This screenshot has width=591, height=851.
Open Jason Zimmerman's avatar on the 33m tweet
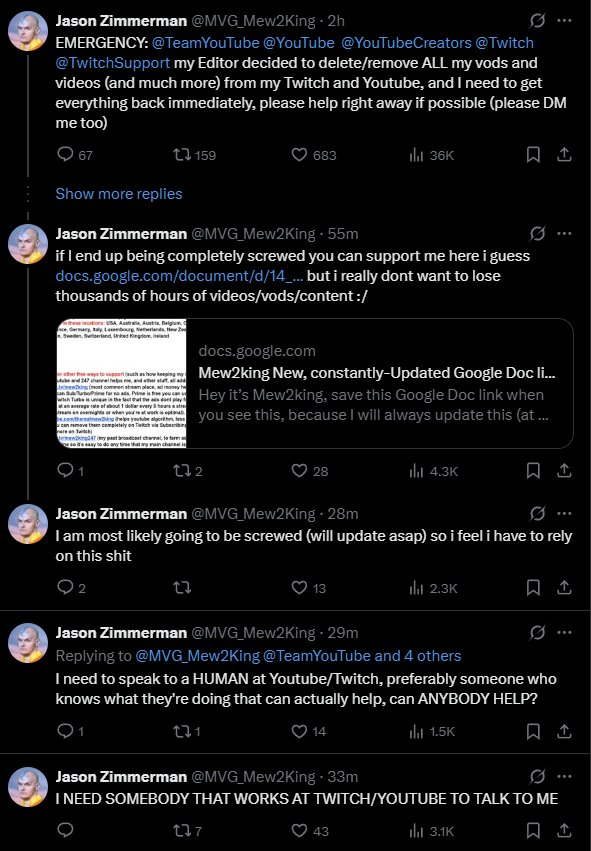coord(28,787)
